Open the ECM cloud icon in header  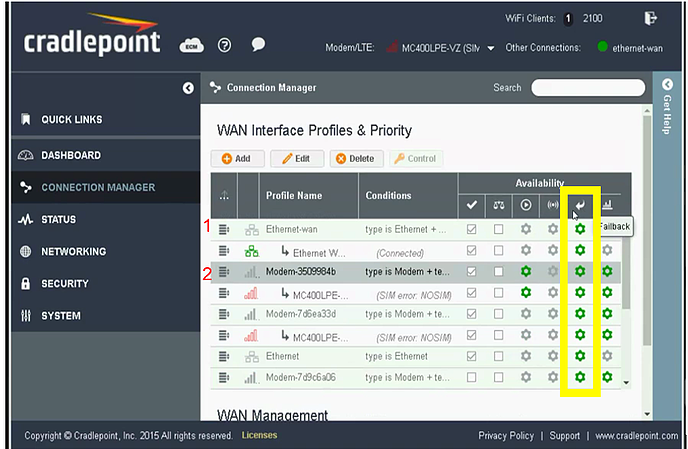point(191,46)
